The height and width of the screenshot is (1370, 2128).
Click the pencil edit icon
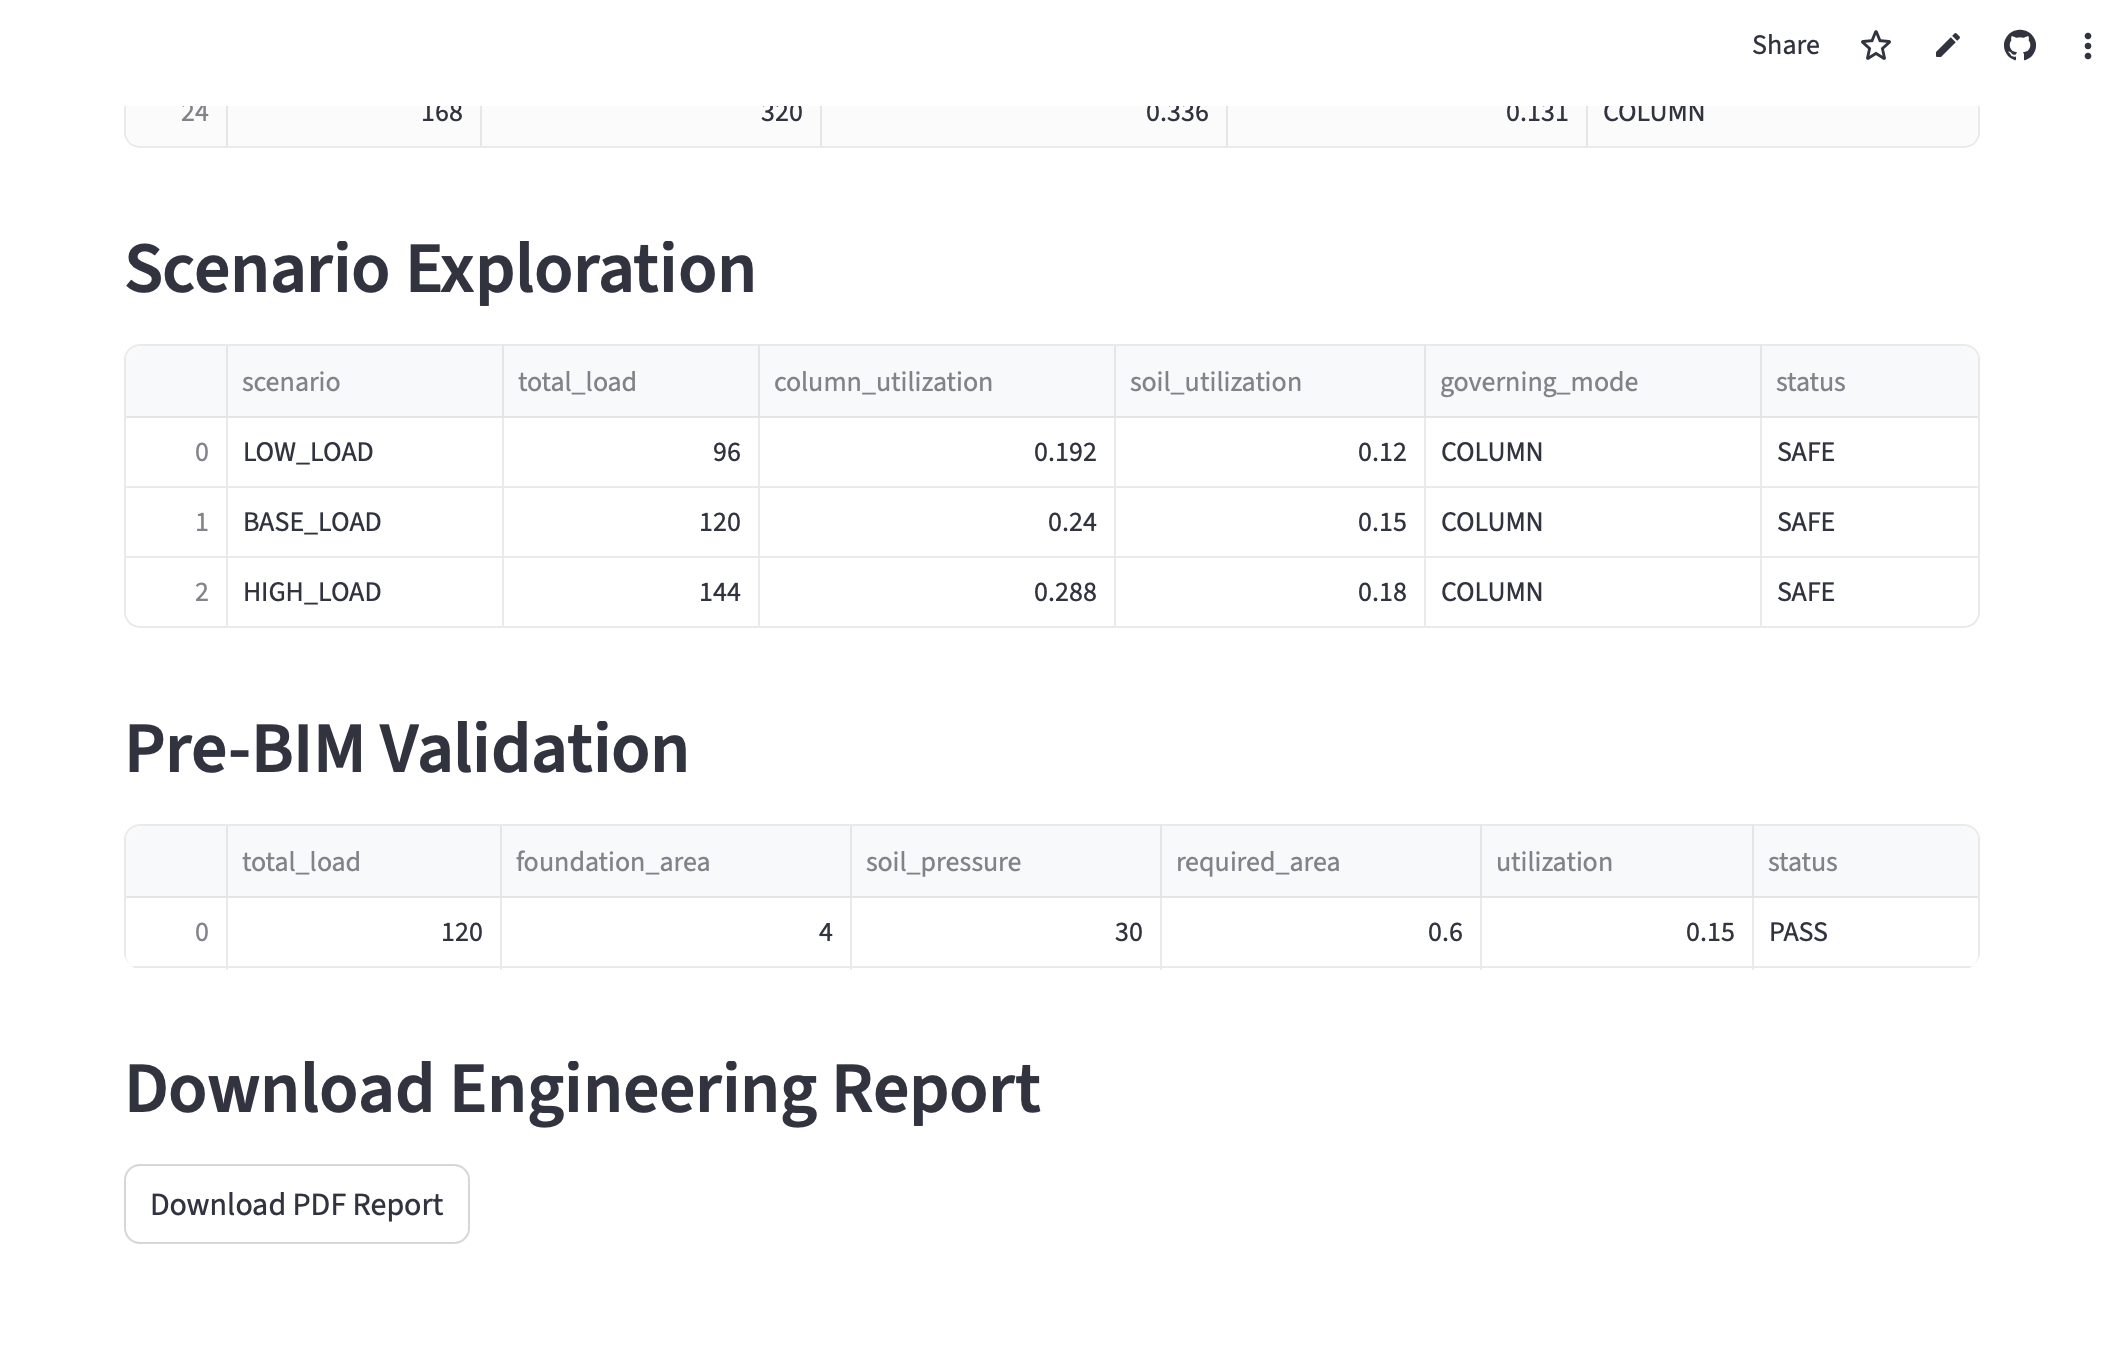point(1947,46)
